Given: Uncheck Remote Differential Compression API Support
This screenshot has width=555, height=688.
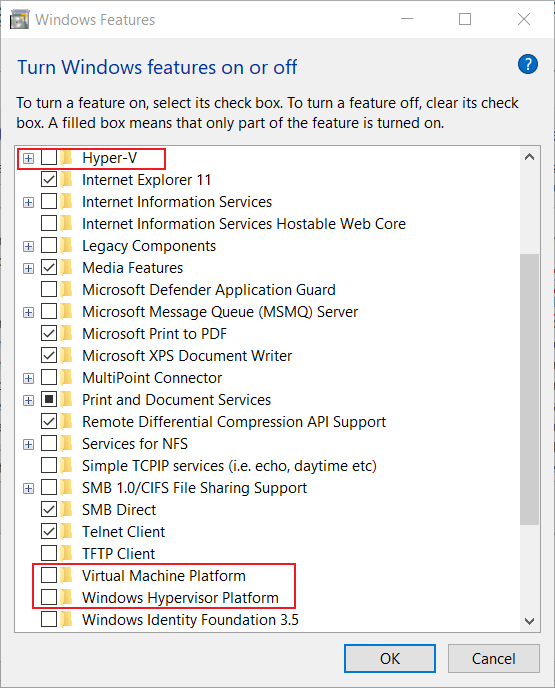Looking at the screenshot, I should tap(49, 421).
